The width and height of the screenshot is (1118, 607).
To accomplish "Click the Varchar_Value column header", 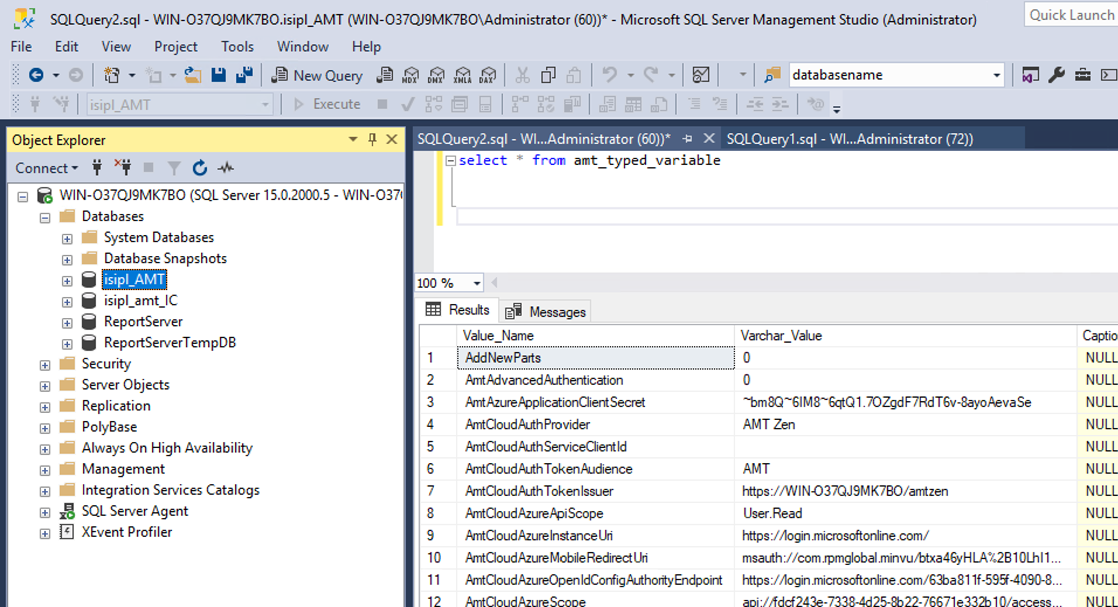I will tap(906, 336).
